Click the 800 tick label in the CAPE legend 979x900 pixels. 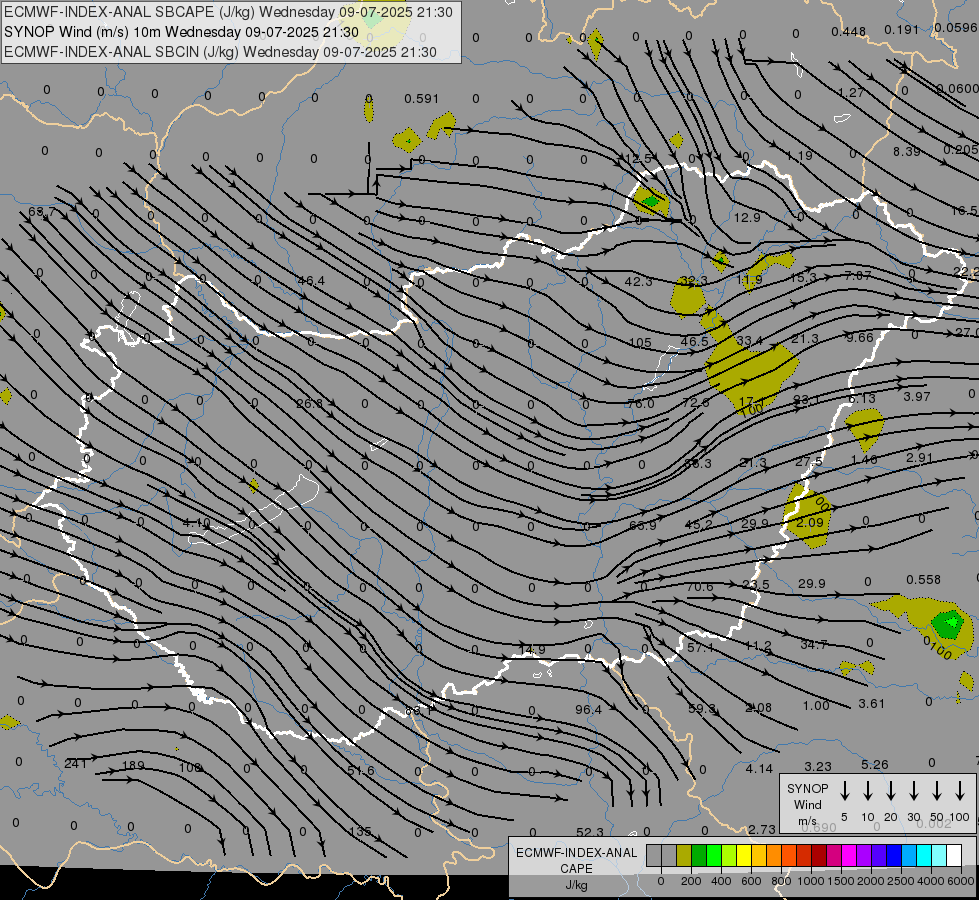tap(781, 881)
